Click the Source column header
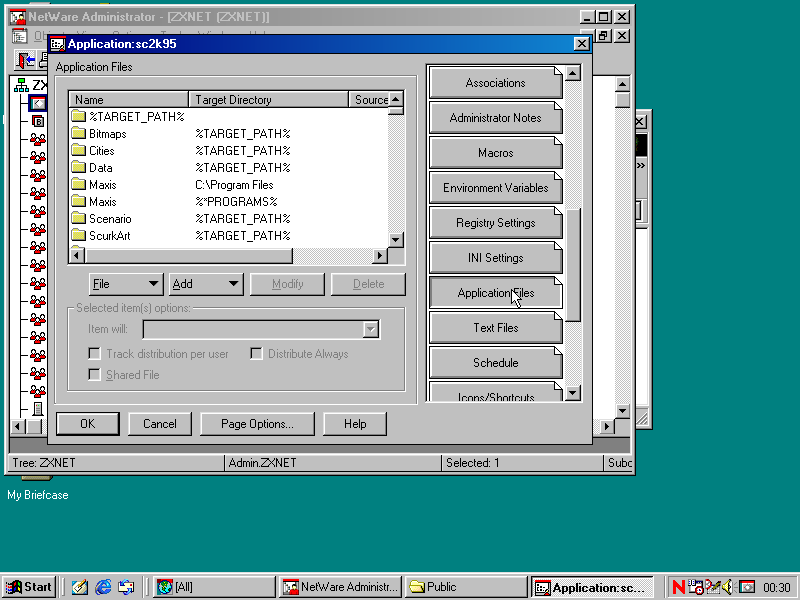 point(369,99)
